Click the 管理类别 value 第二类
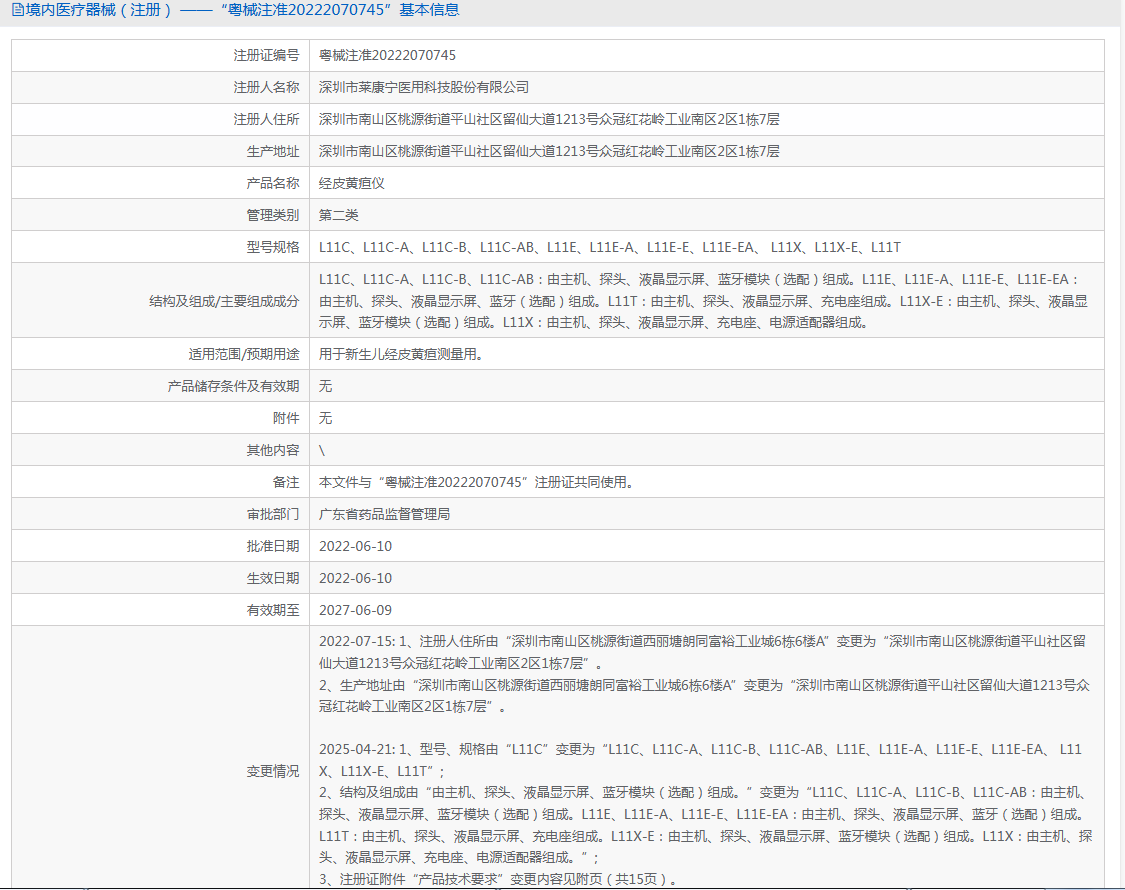Viewport: 1125px width, 890px height. coord(339,215)
